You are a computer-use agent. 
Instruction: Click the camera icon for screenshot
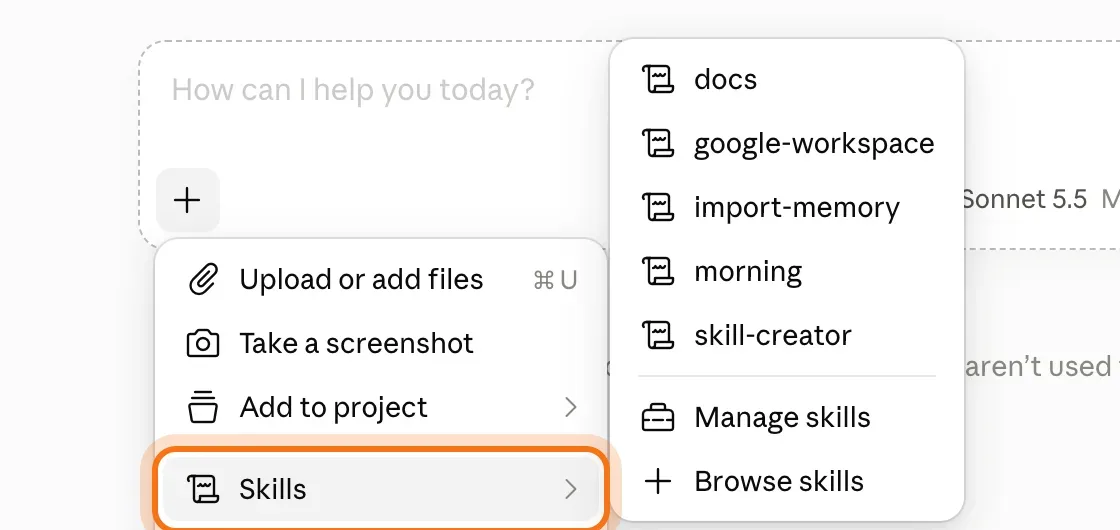[x=202, y=344]
